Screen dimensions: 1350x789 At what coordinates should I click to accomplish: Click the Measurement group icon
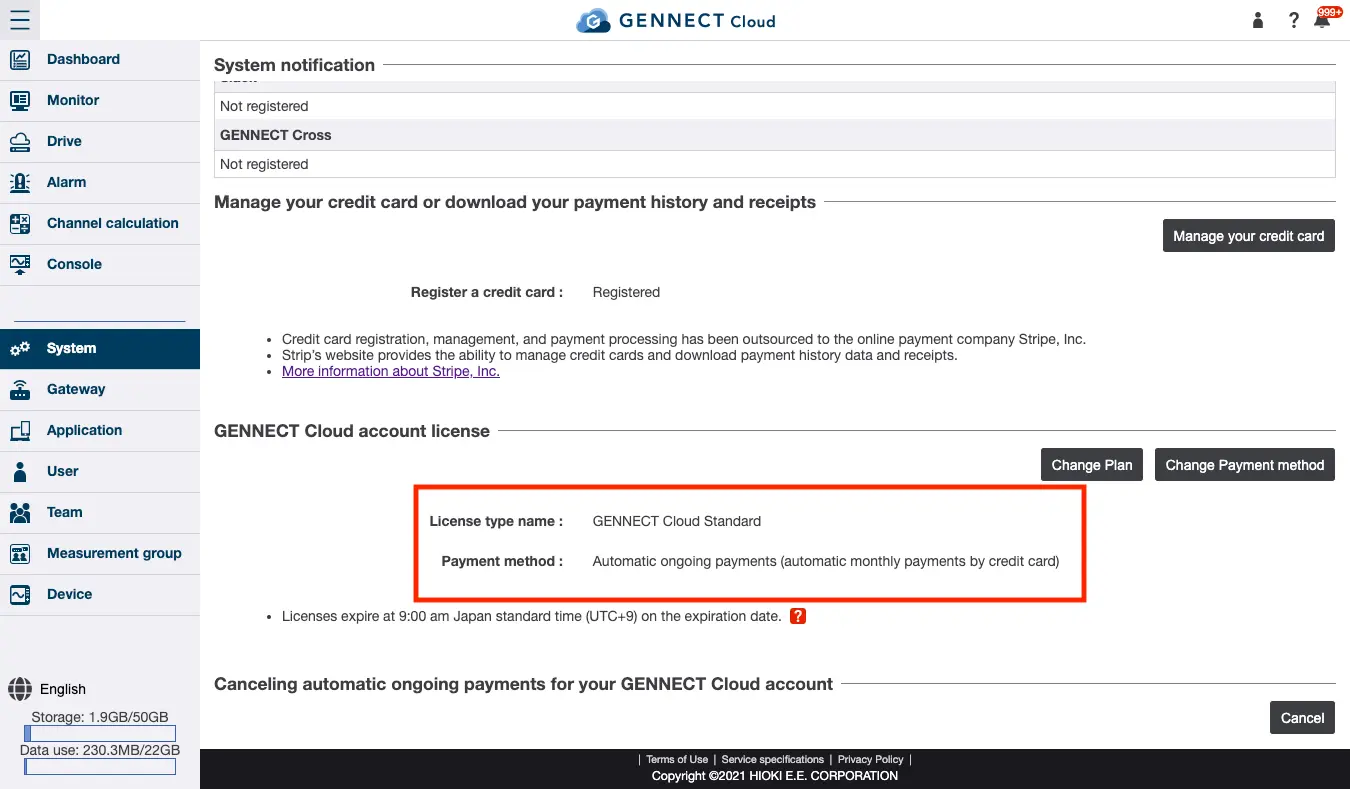point(20,554)
